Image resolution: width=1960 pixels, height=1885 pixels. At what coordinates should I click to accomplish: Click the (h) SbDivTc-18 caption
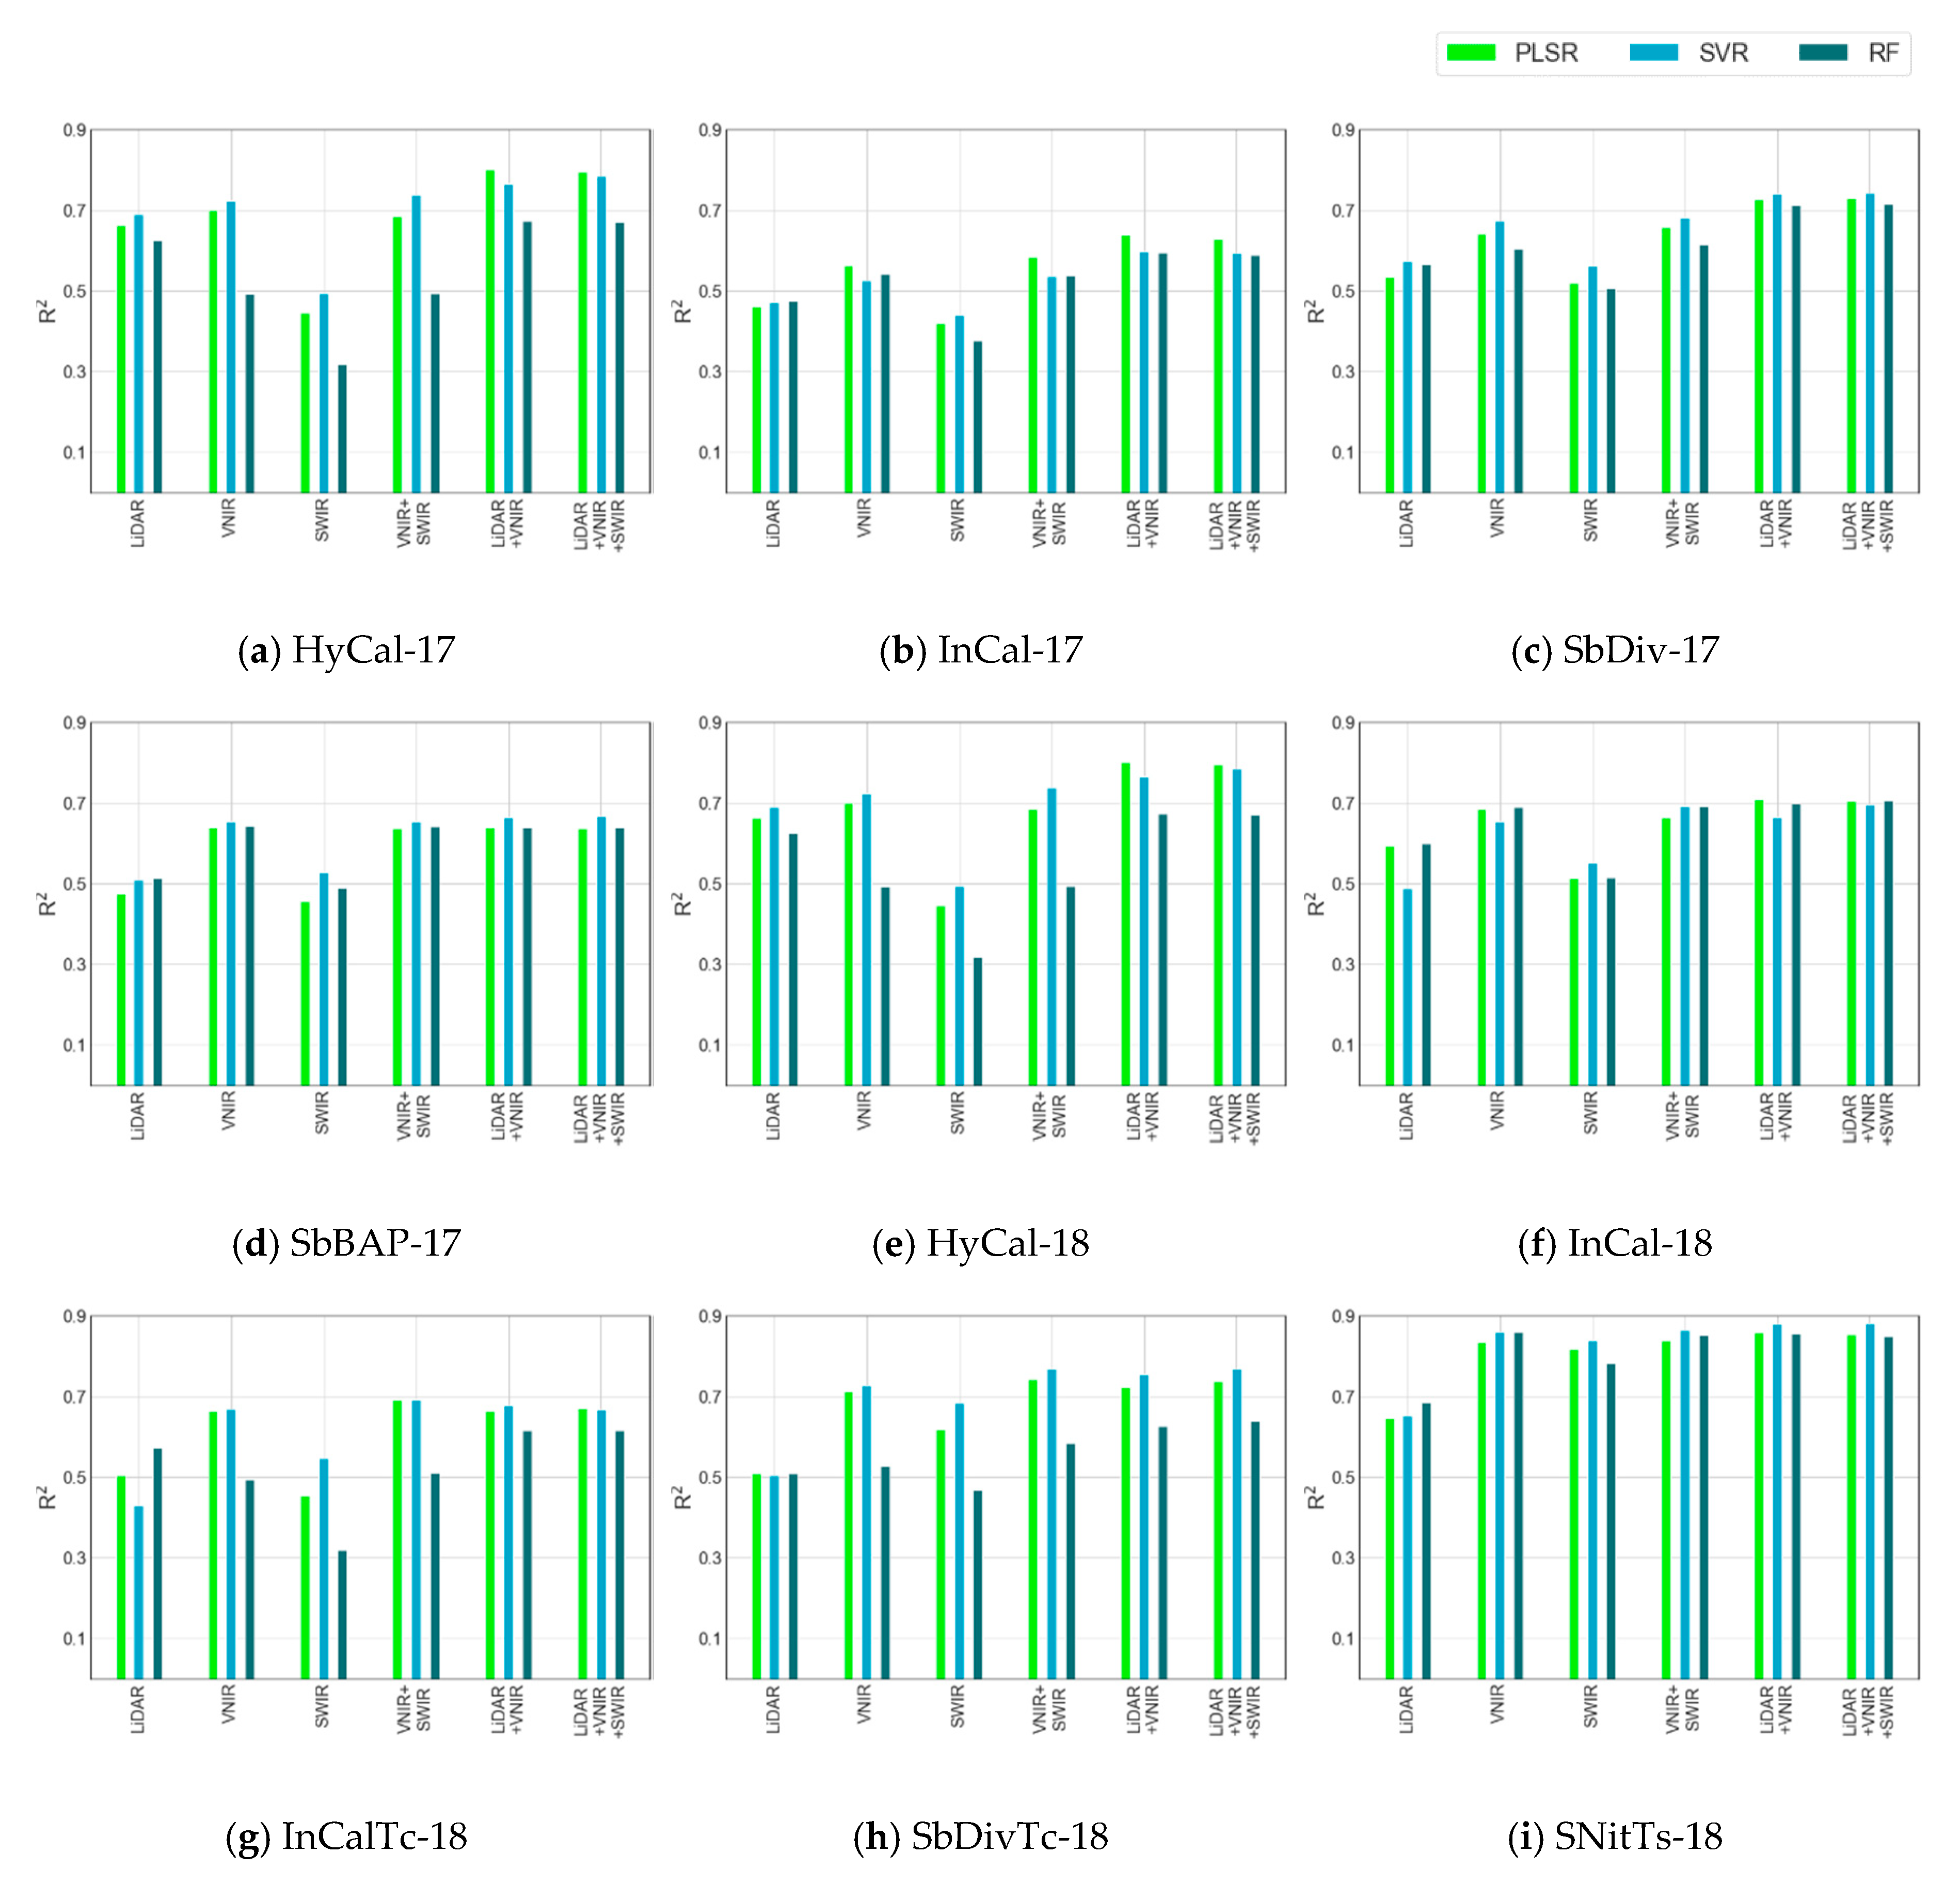click(980, 1836)
